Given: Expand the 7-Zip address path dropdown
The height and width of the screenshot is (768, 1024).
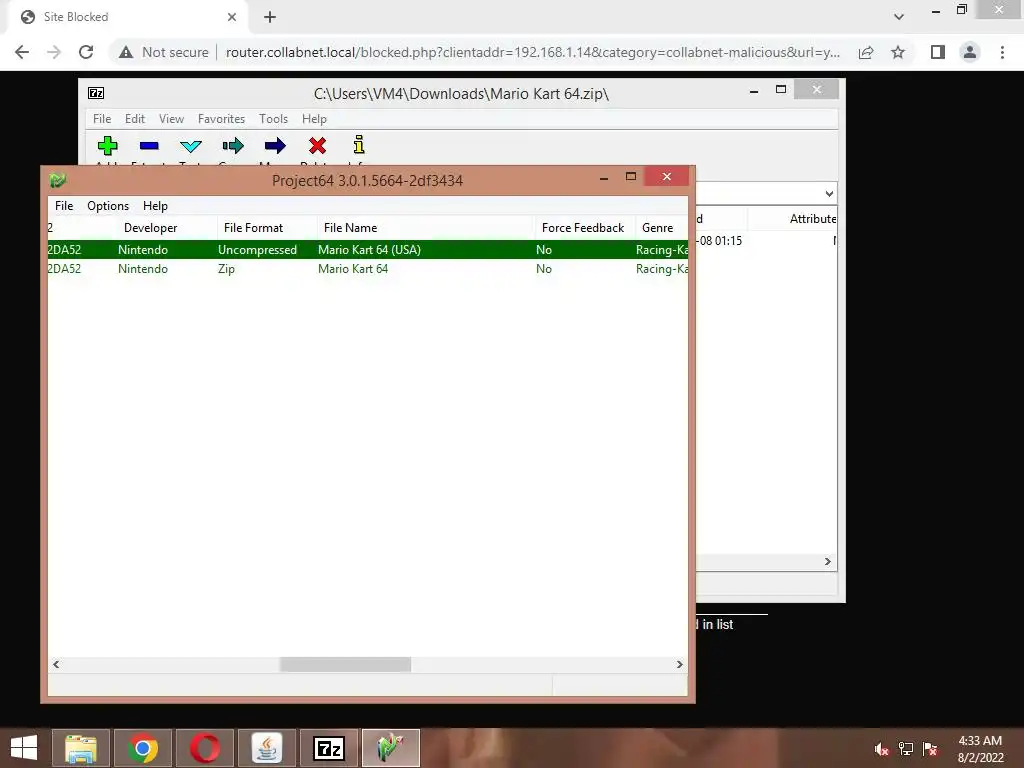Looking at the screenshot, I should click(829, 193).
